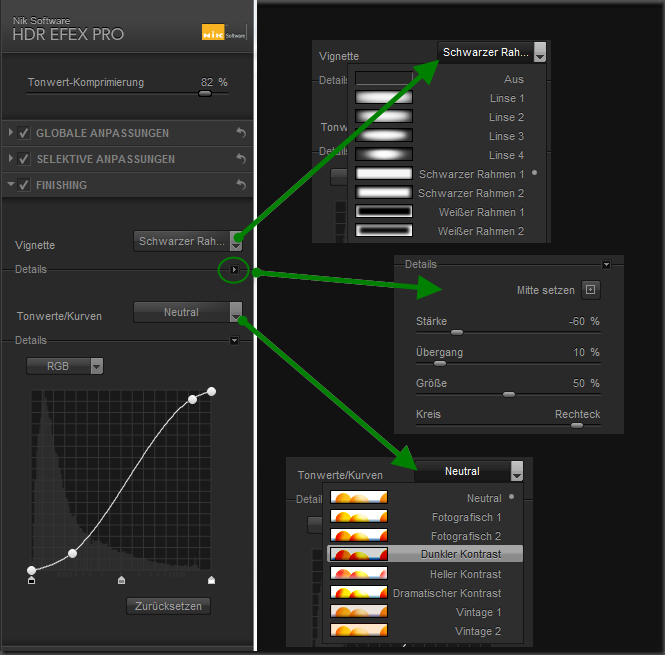Screen dimensions: 665x655
Task: Click the upper control point near the curve top
Action: pyautogui.click(x=192, y=399)
